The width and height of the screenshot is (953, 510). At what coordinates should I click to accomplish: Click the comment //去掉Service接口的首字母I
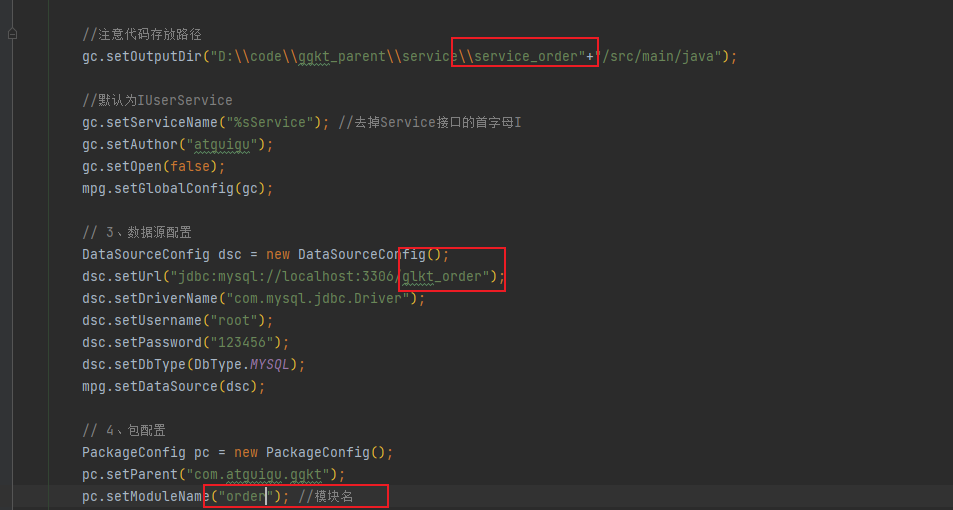[430, 122]
